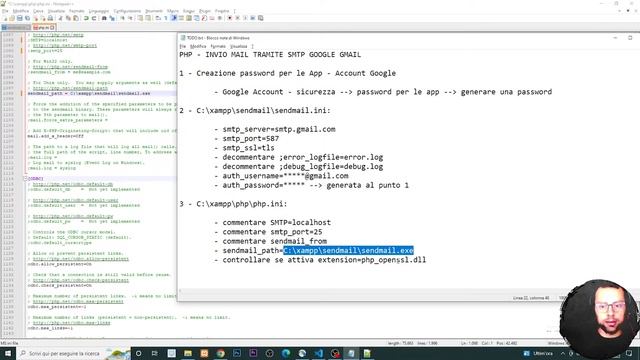The image size is (640, 360).
Task: Click 'Linea 22, colonna 40' in the status bar
Action: coord(531,298)
